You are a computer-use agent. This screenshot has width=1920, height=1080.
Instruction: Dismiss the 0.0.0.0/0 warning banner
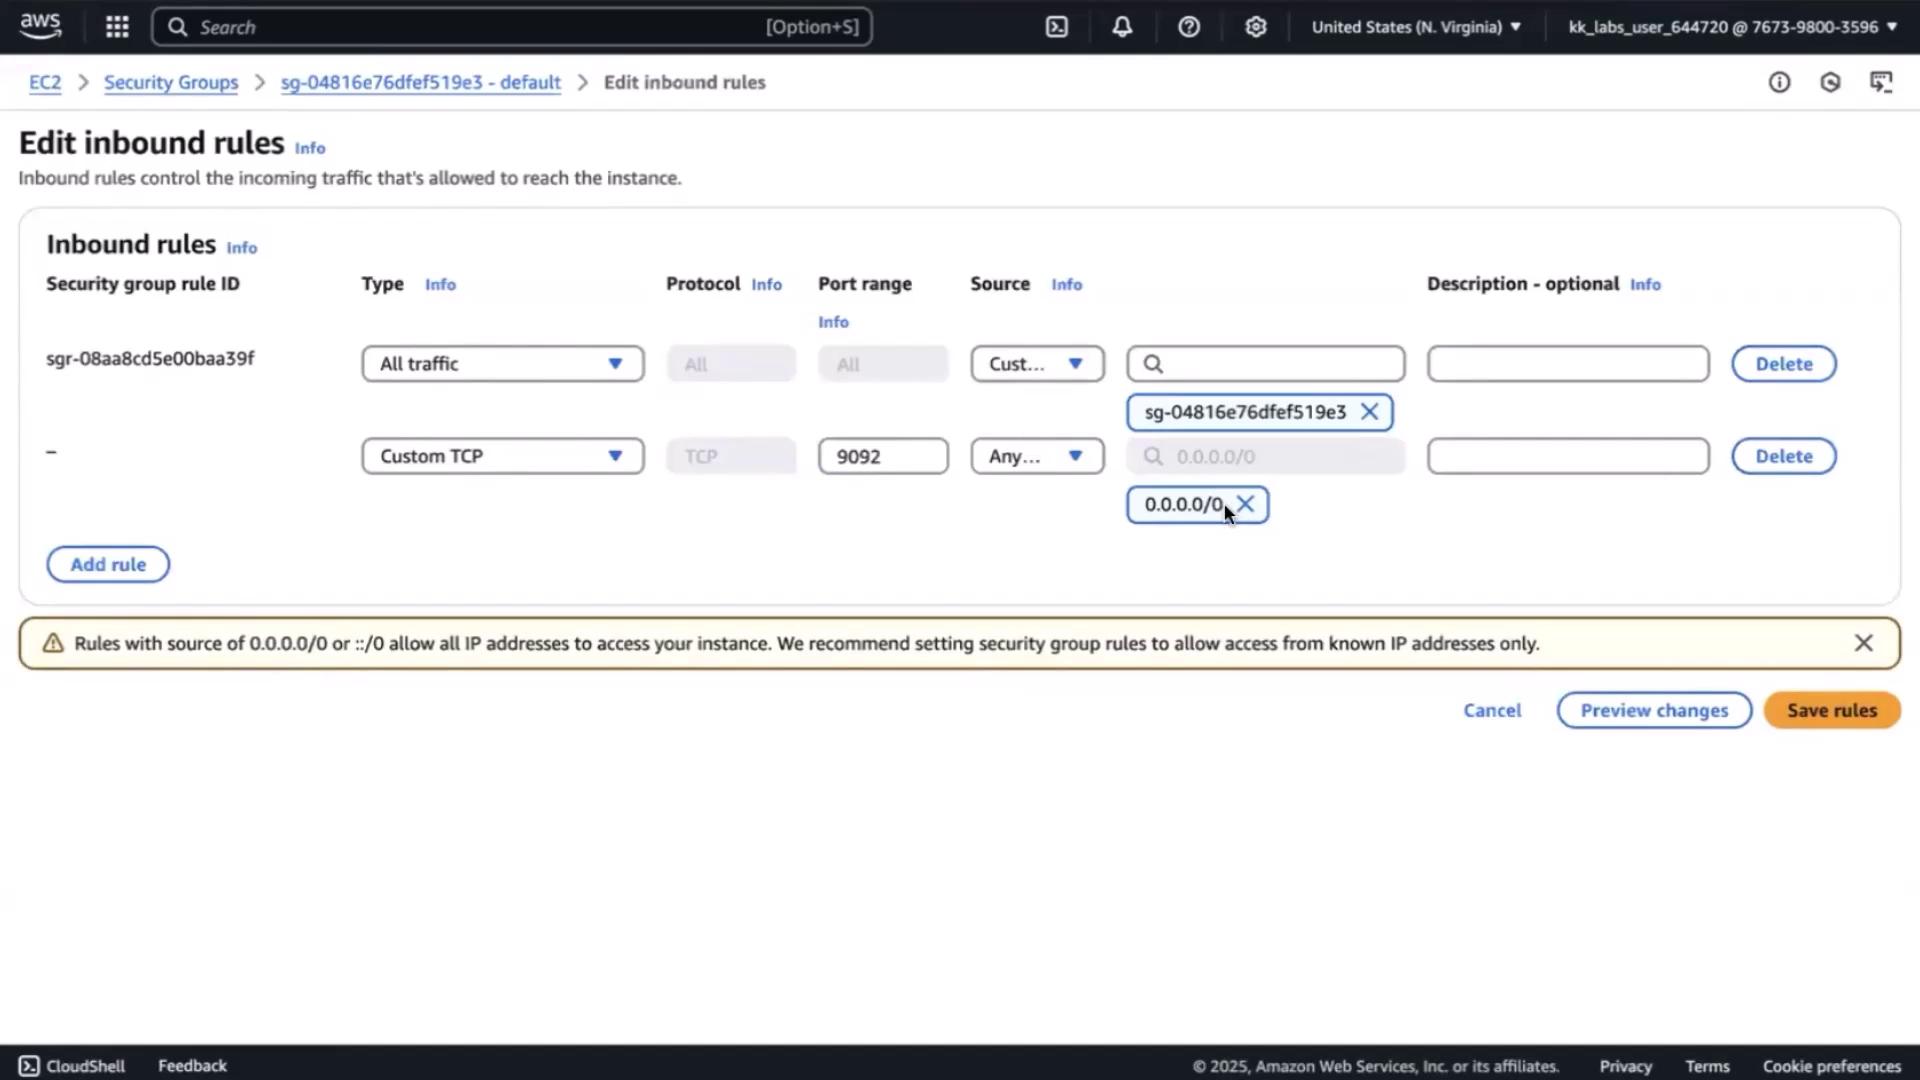click(1863, 643)
